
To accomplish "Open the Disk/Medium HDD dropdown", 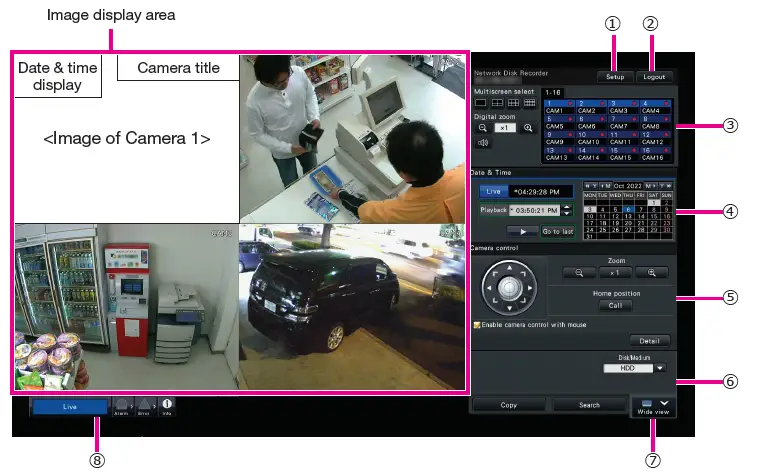I will click(660, 368).
